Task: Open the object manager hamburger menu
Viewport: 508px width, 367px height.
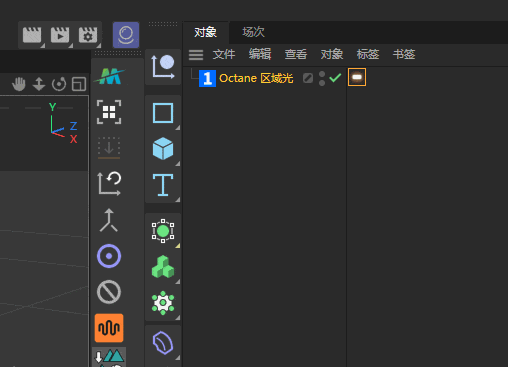Action: [x=196, y=55]
